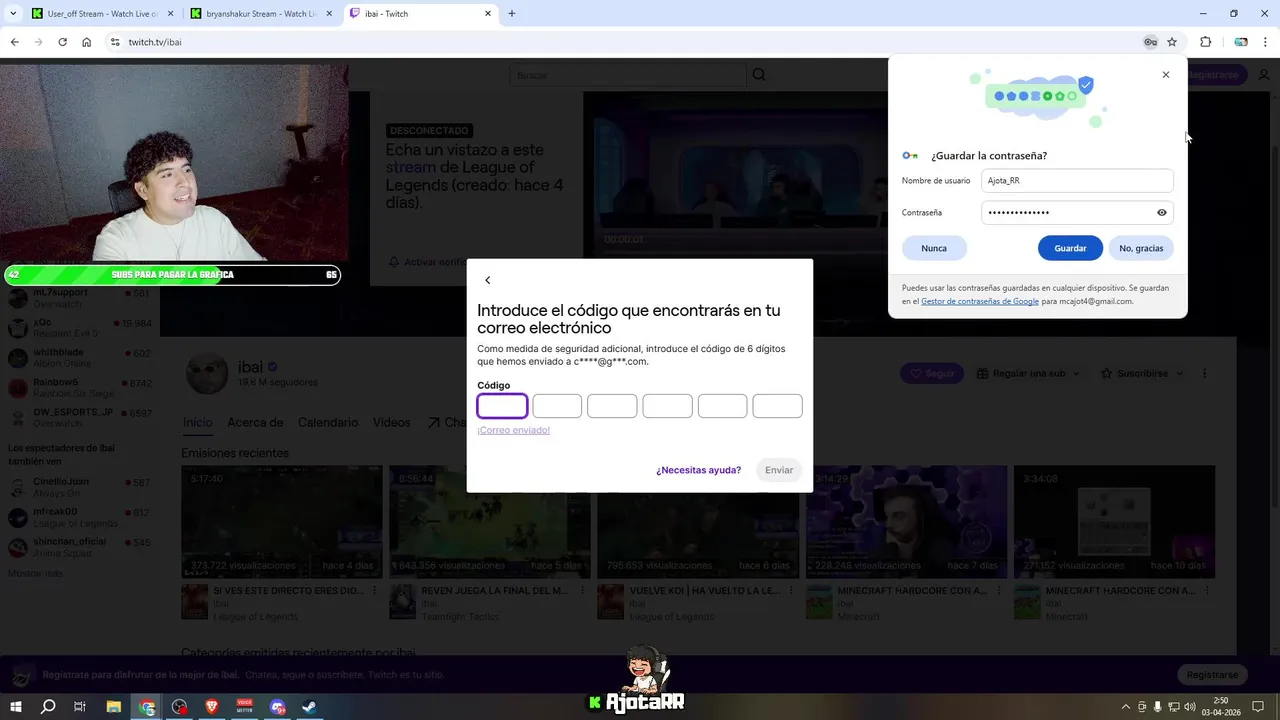Click the password key icon in address bar

coord(1151,42)
